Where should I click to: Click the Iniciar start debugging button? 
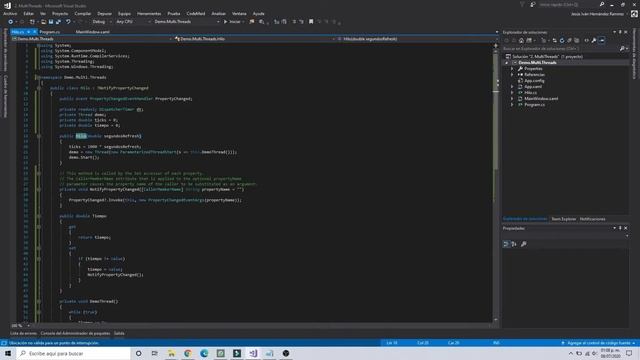(233, 22)
